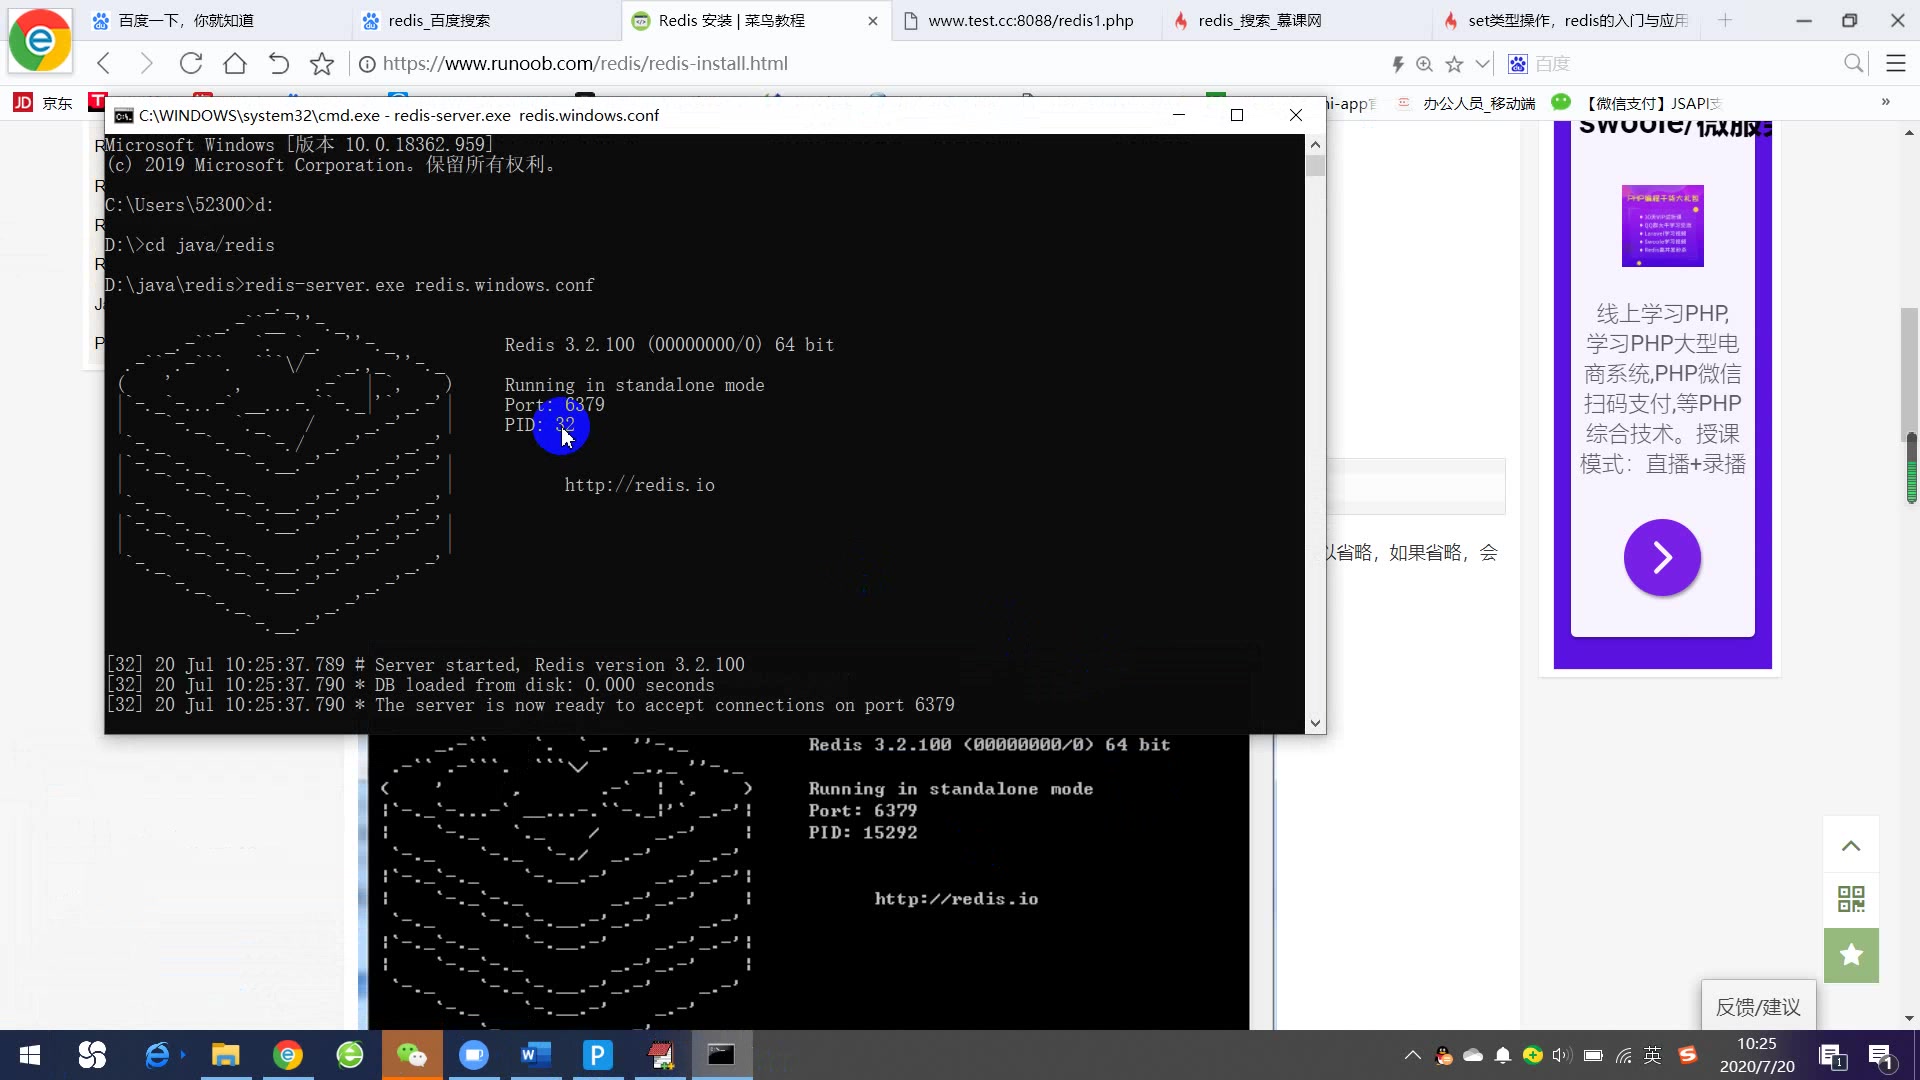Click the cmd window title bar icon

tap(124, 116)
